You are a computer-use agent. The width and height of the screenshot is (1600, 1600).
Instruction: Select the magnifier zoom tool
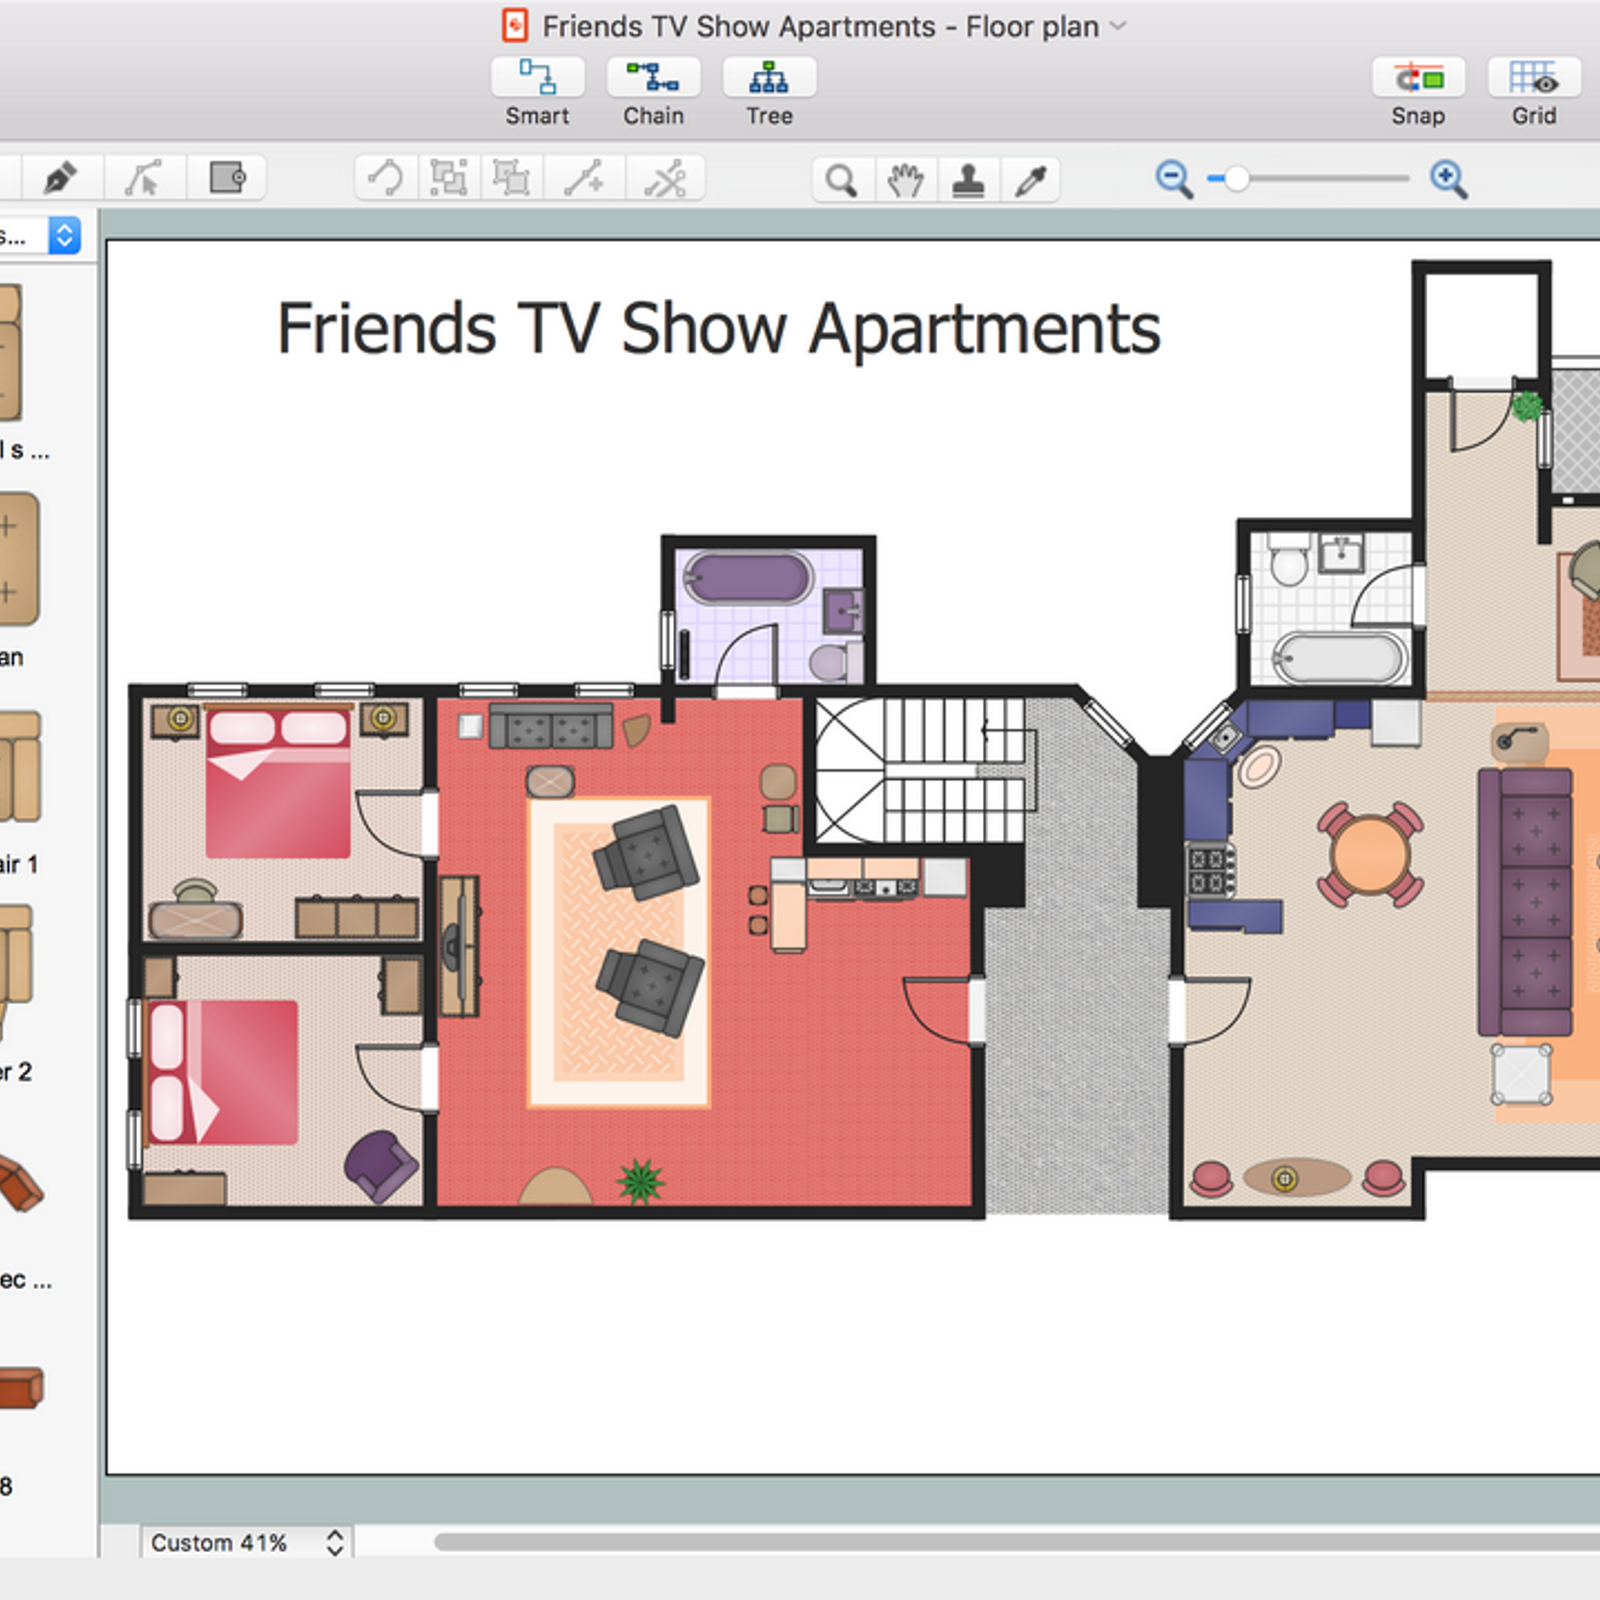tap(842, 181)
